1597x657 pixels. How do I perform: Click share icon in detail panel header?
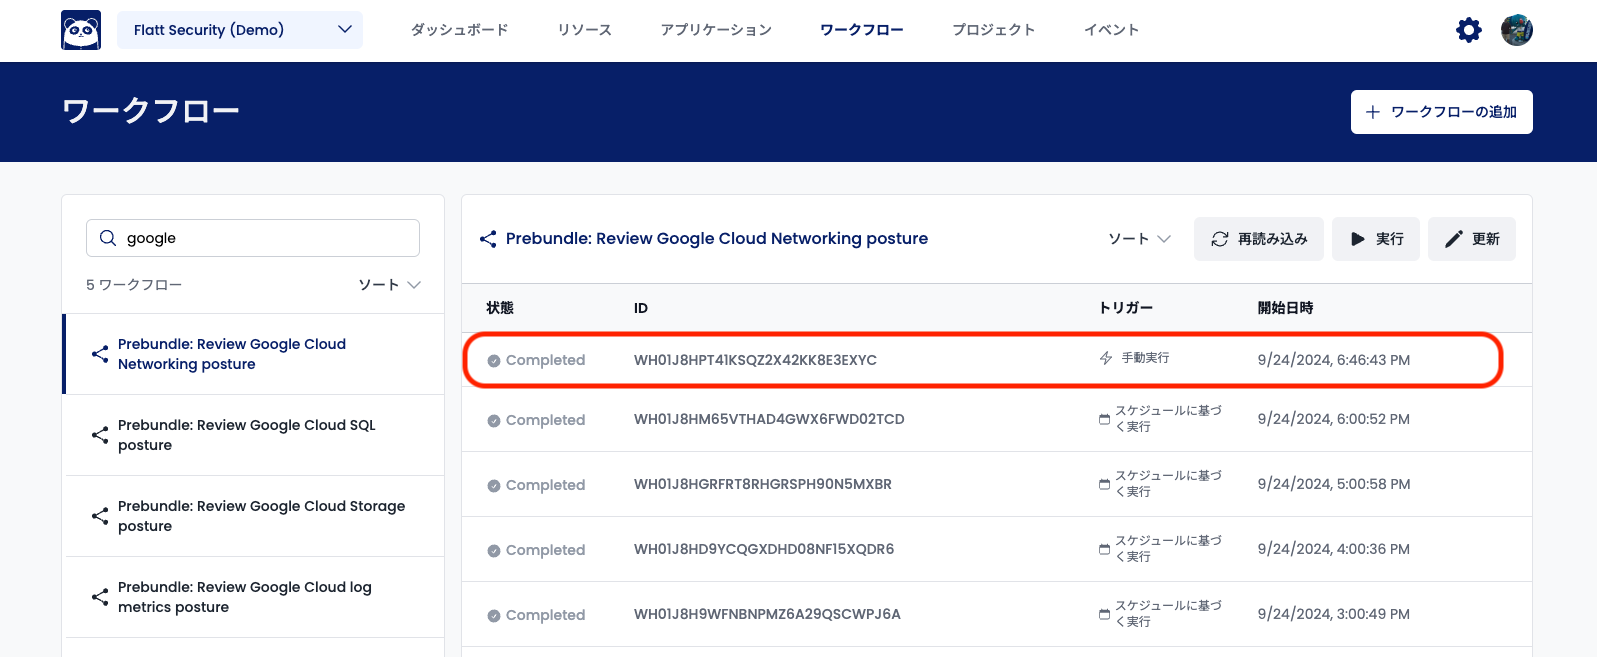click(x=488, y=239)
